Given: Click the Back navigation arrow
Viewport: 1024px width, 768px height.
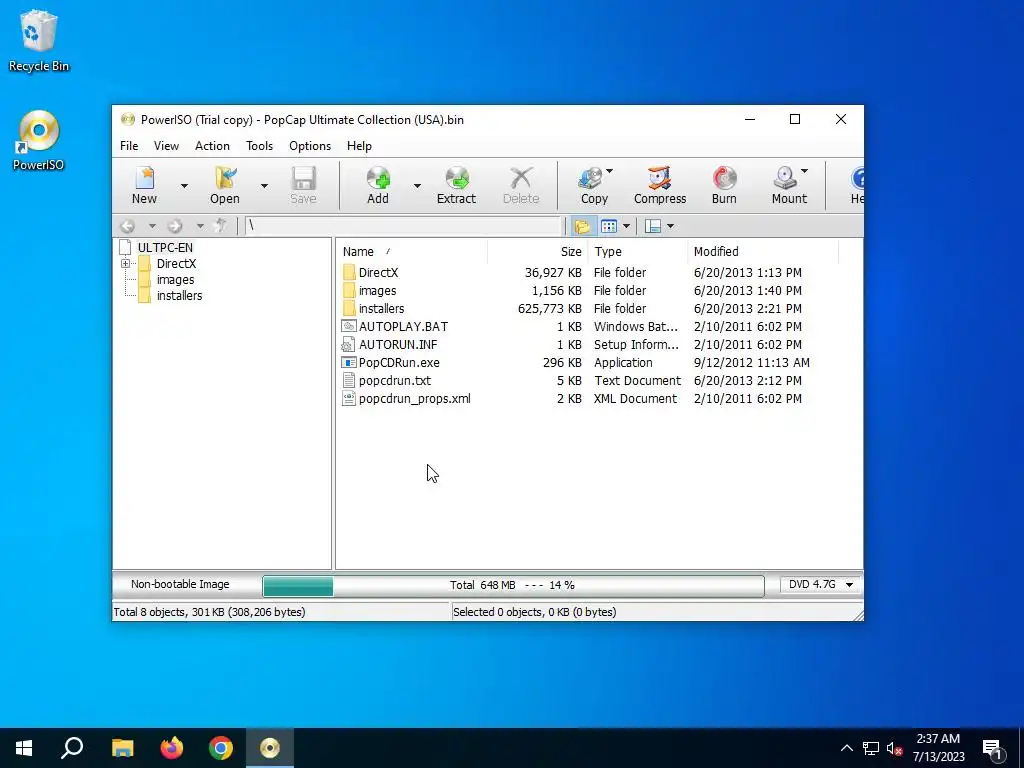Looking at the screenshot, I should point(127,226).
